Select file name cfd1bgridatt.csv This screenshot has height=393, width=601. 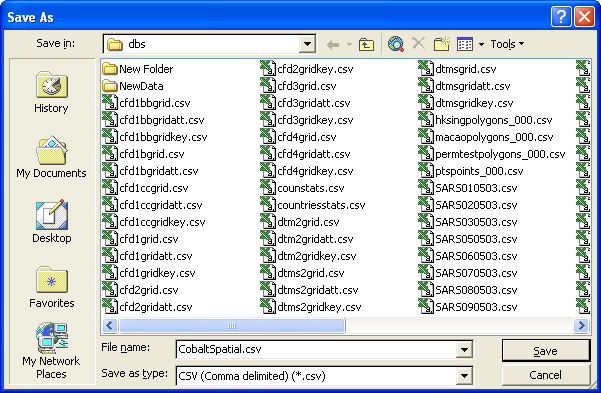click(159, 171)
